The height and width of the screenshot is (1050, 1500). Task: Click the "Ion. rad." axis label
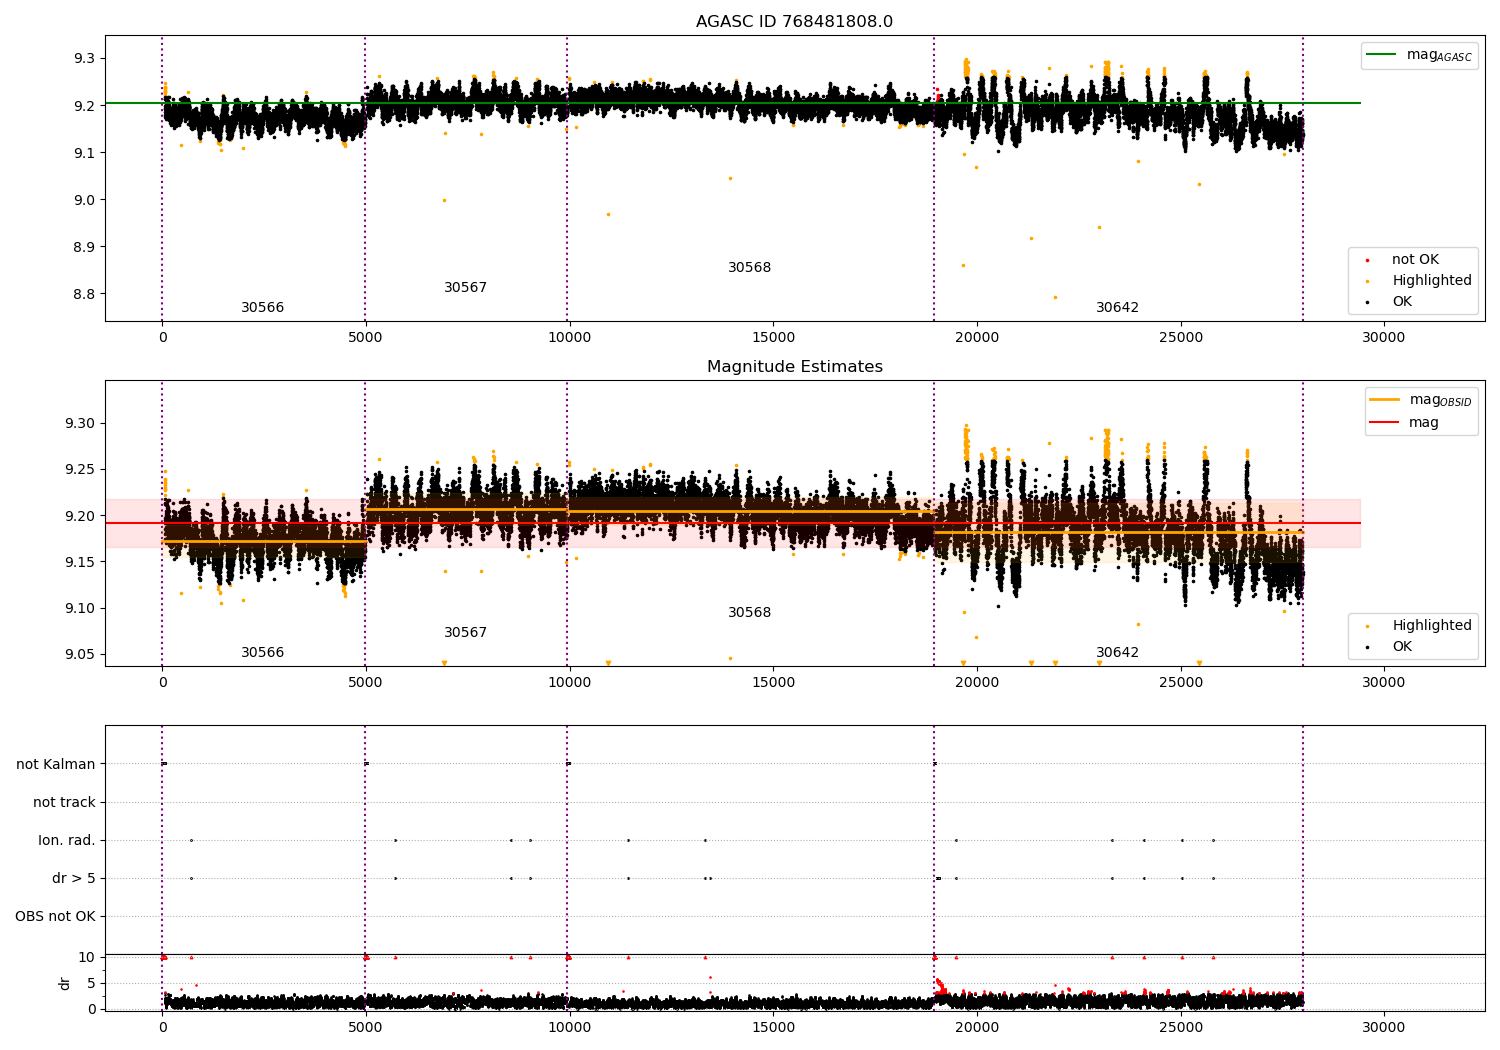[x=67, y=841]
